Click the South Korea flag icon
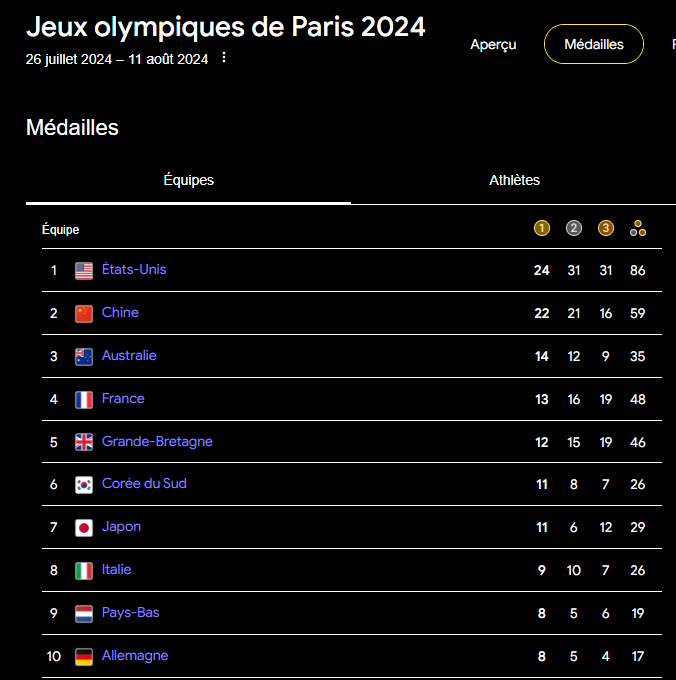 (x=84, y=484)
